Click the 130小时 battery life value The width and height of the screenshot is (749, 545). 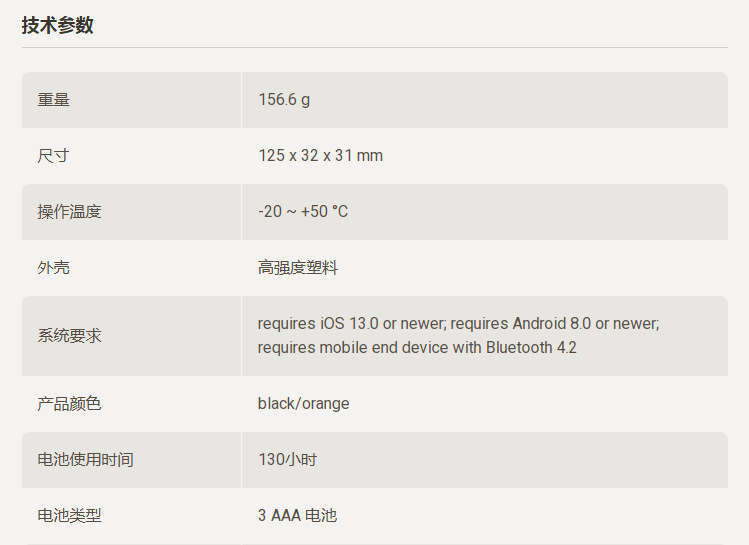(x=288, y=460)
